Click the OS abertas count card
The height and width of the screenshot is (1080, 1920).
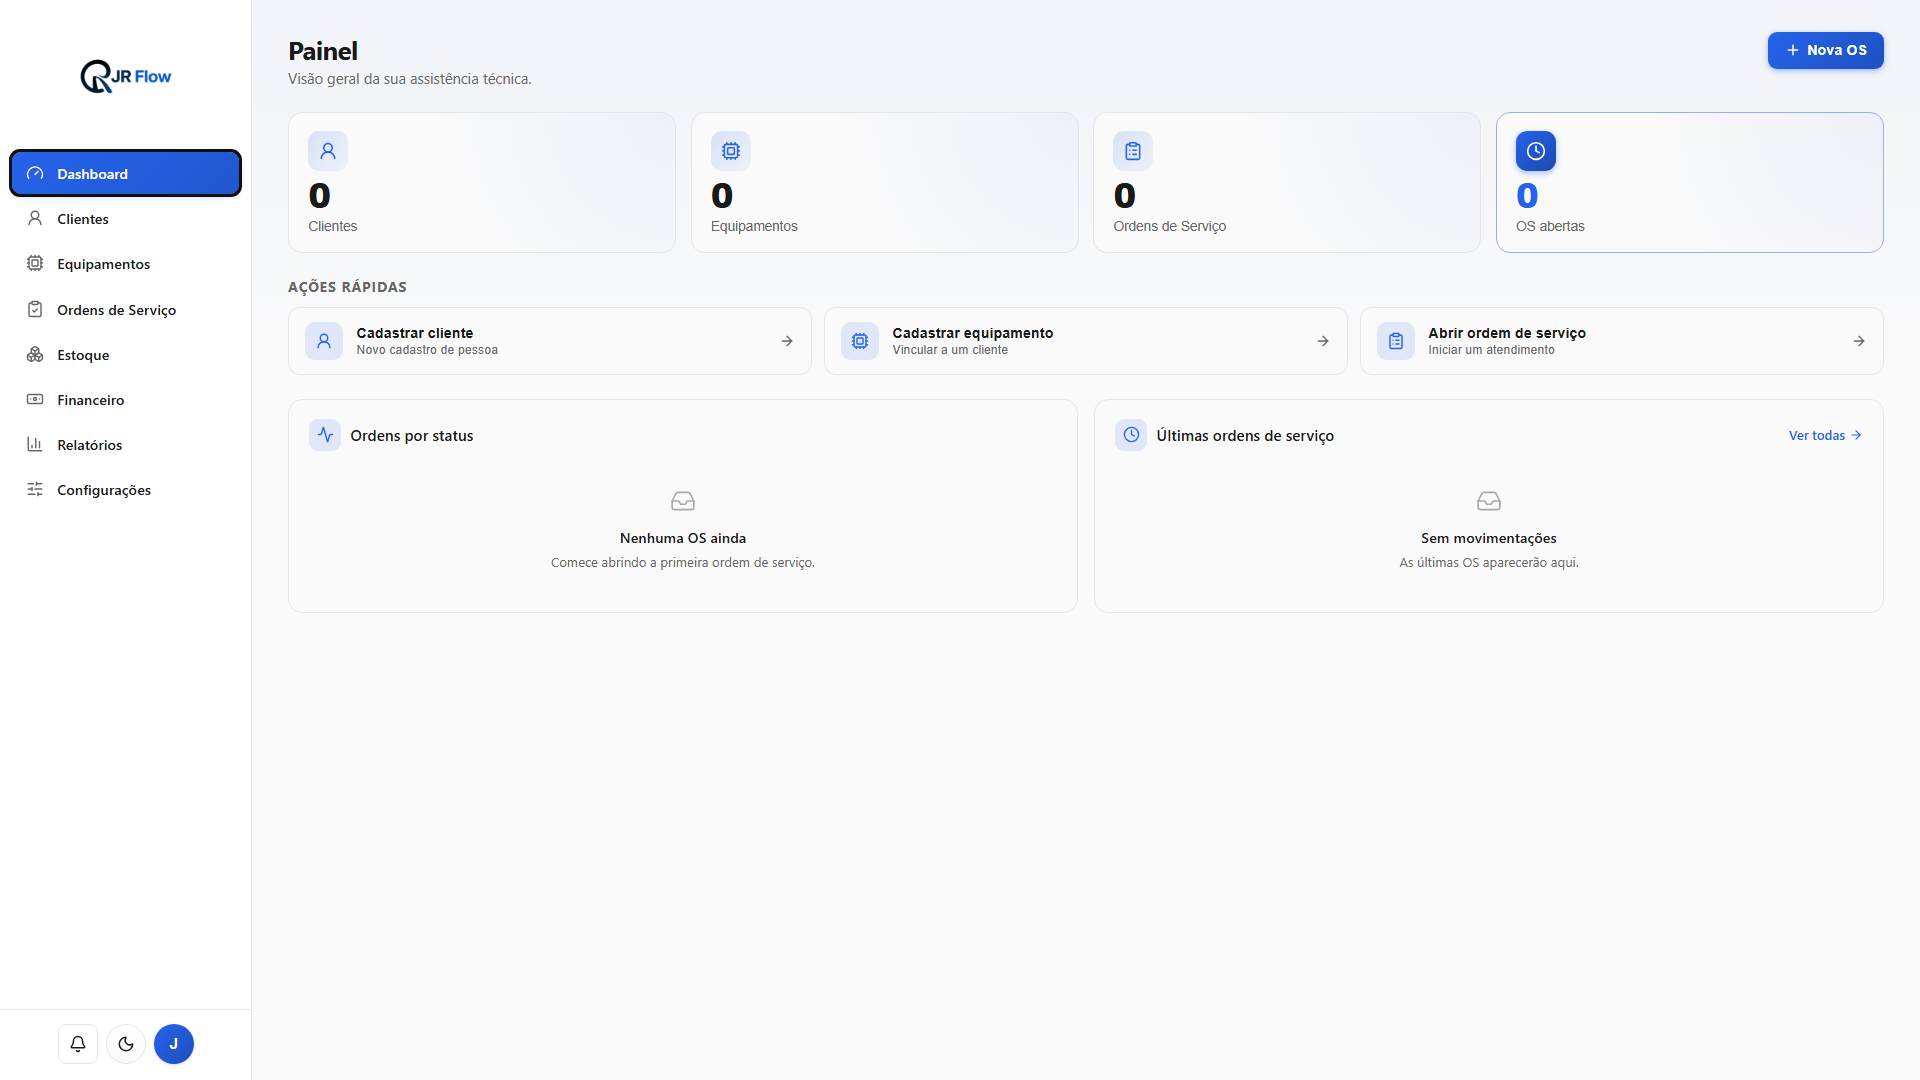click(1689, 182)
